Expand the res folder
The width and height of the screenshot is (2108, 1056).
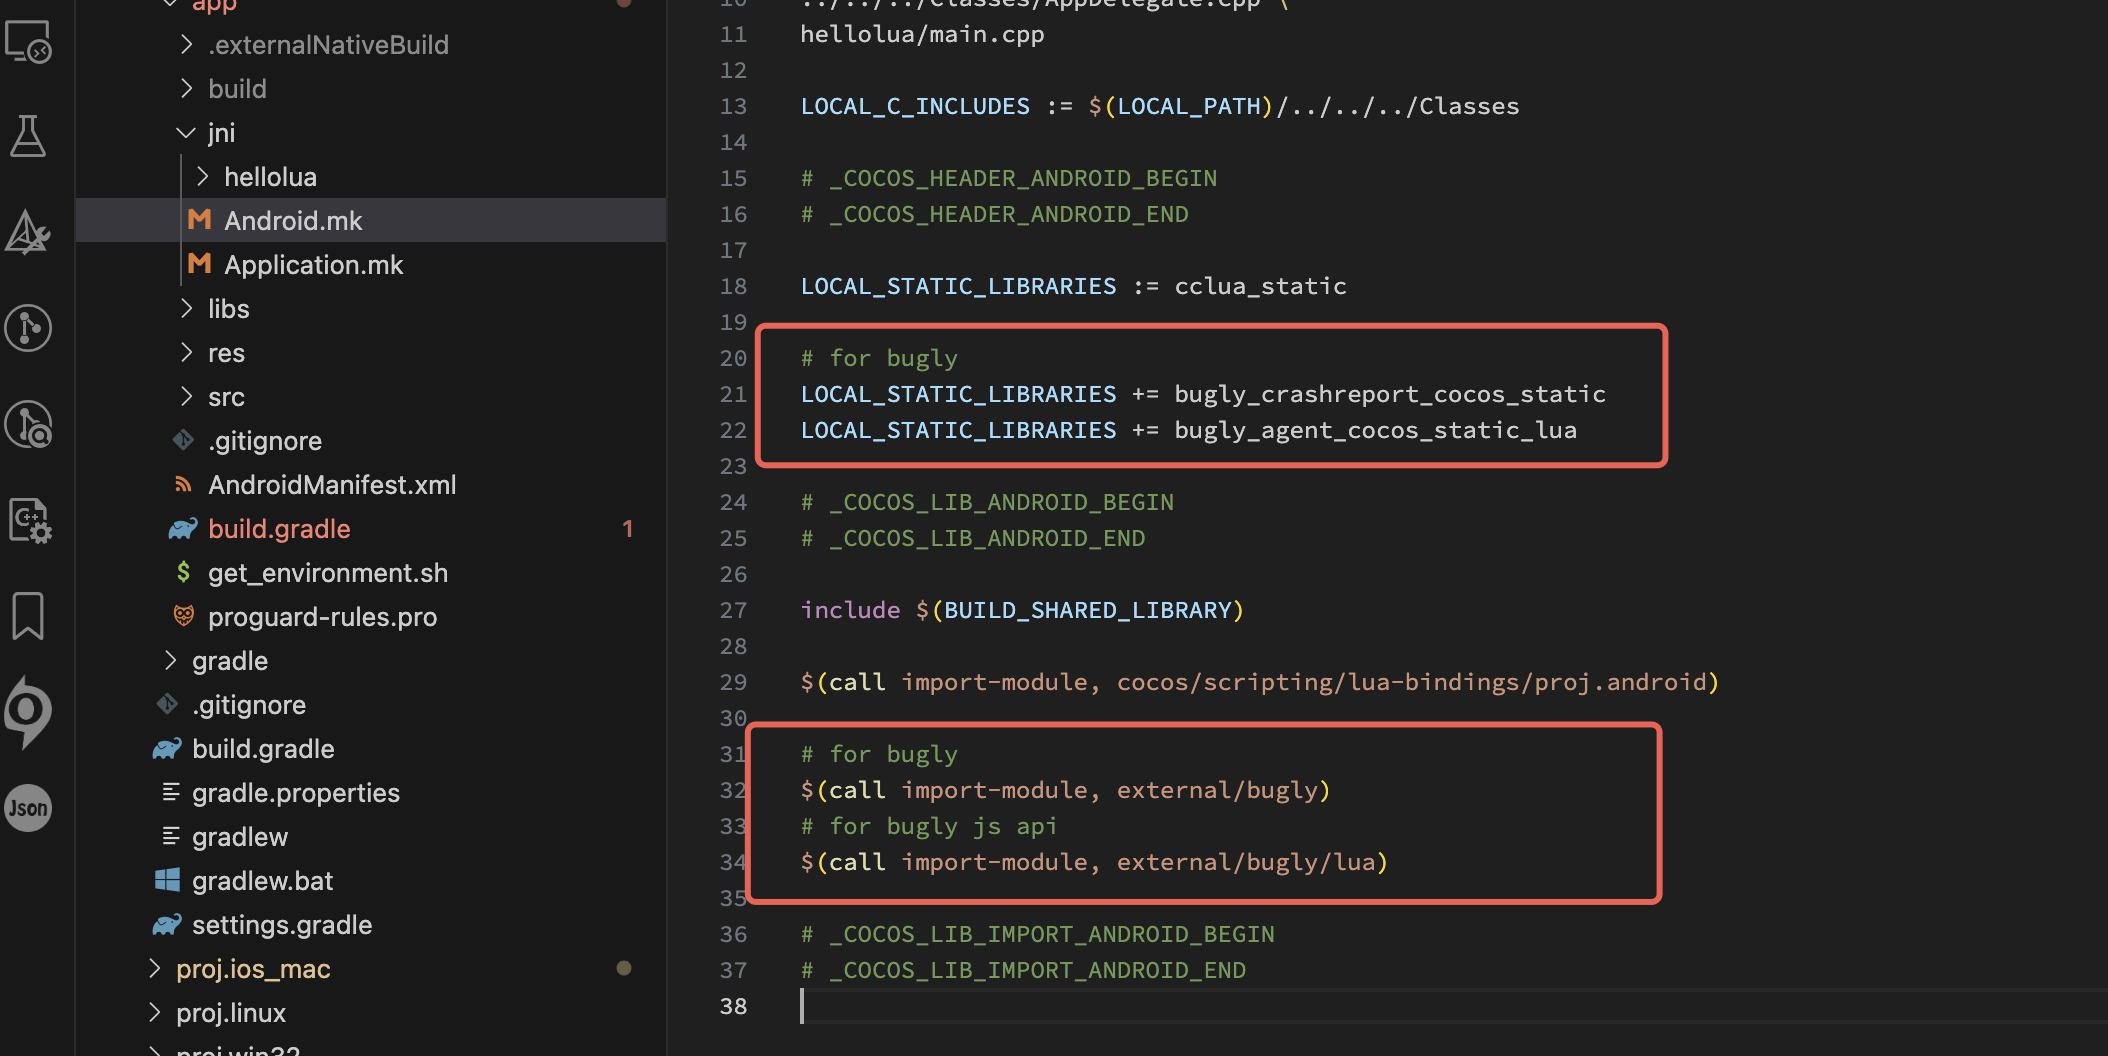pyautogui.click(x=186, y=352)
